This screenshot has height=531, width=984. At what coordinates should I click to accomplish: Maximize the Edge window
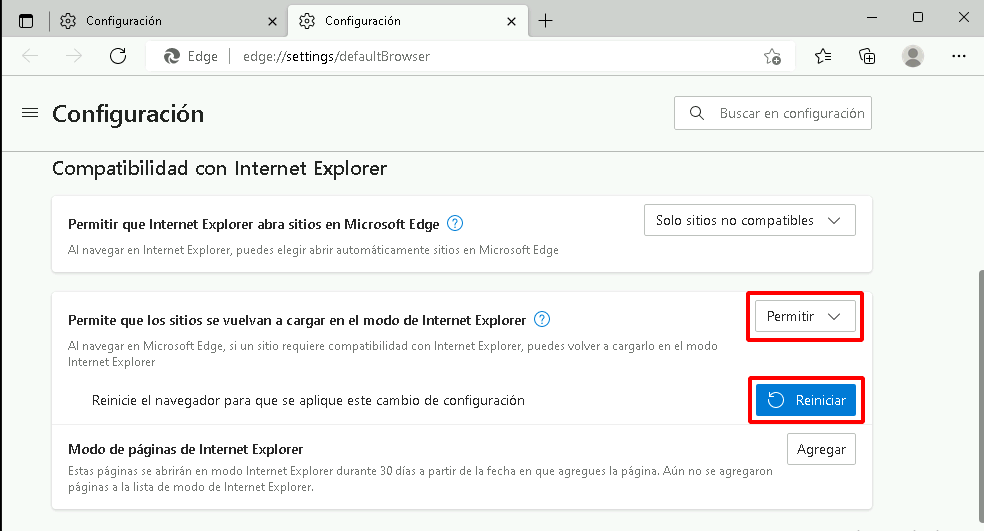pyautogui.click(x=918, y=18)
